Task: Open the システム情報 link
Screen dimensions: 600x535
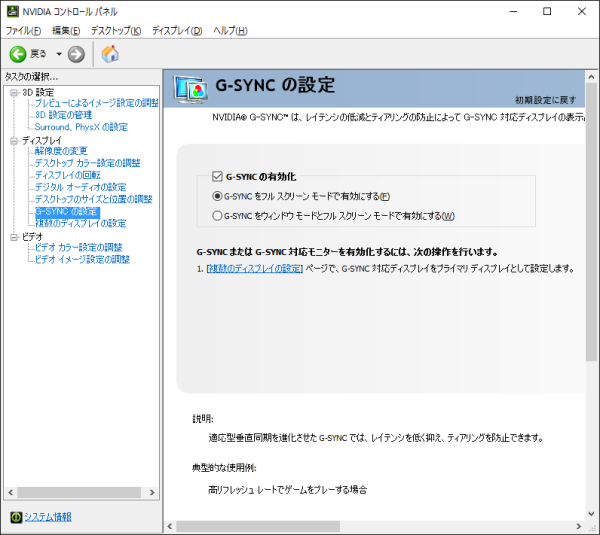Action: 48,517
